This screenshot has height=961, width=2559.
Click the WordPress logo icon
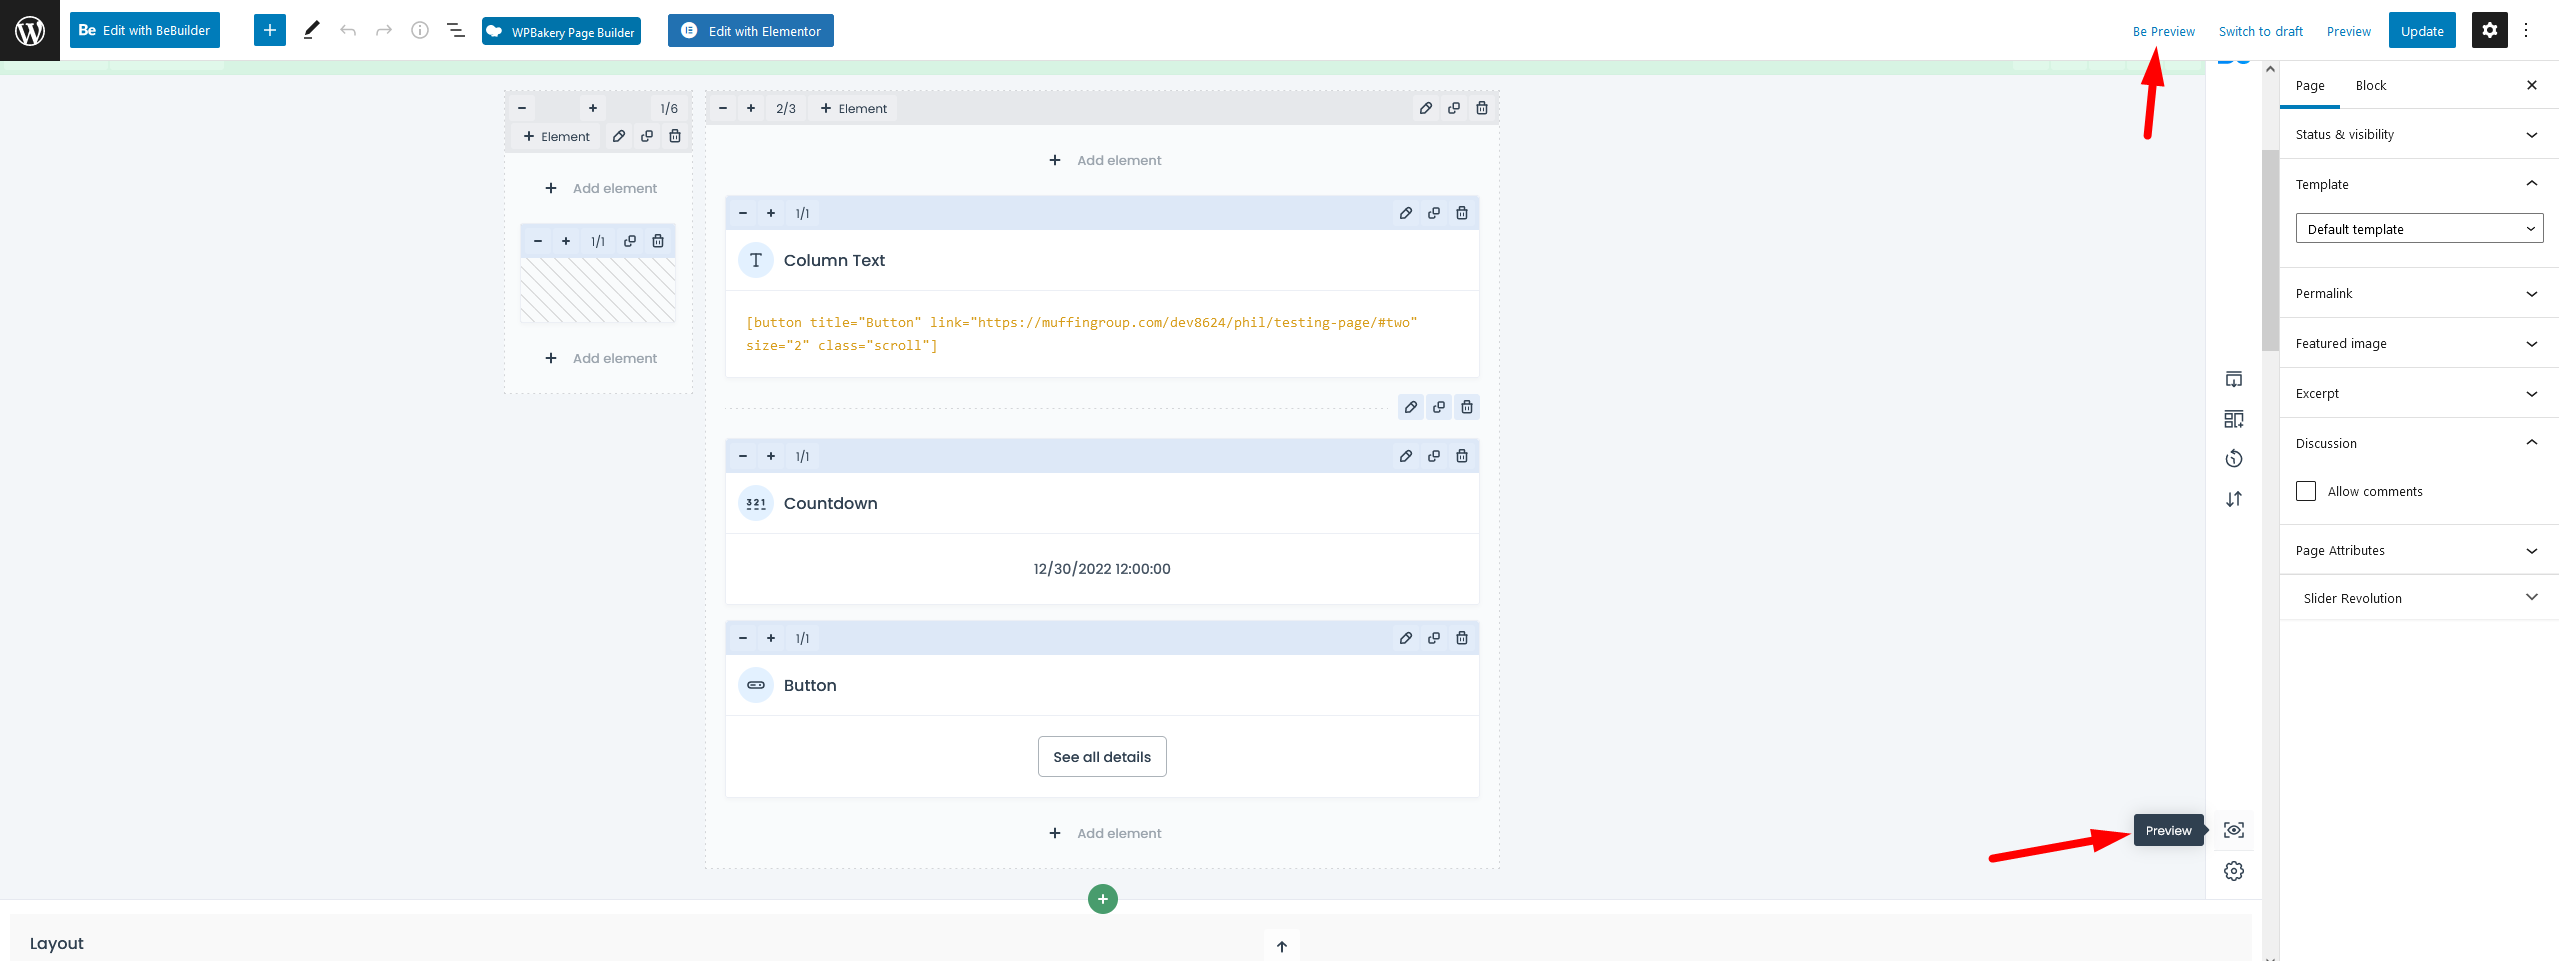click(30, 30)
